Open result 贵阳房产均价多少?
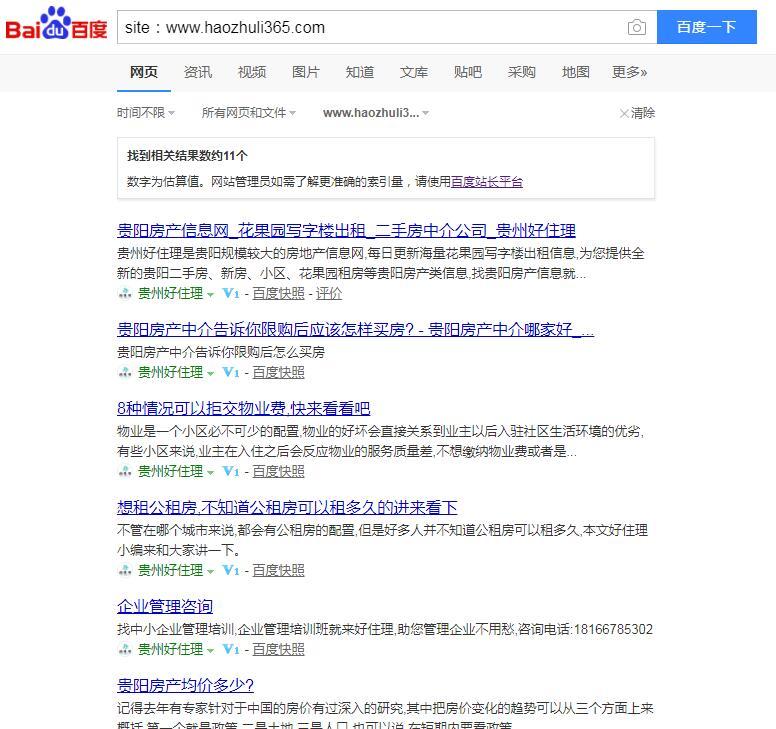This screenshot has width=776, height=729. click(186, 685)
